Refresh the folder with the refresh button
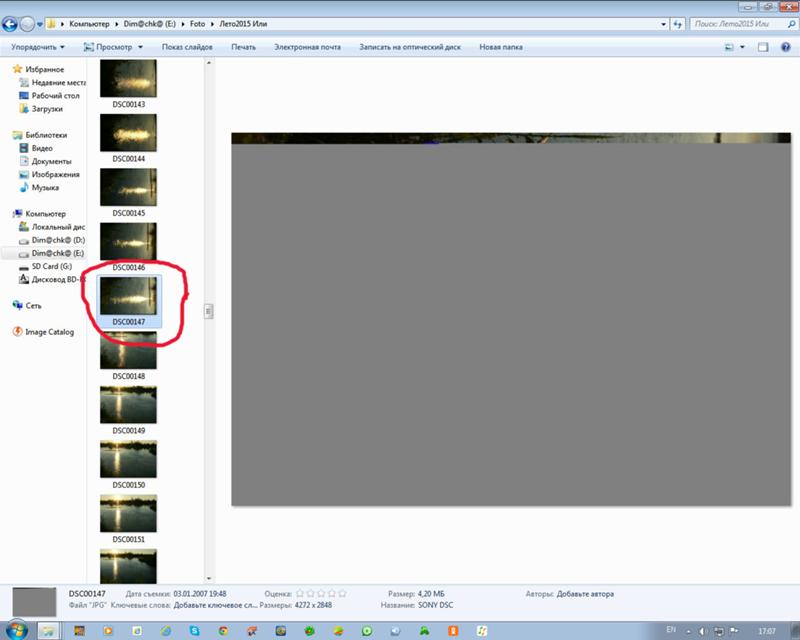The width and height of the screenshot is (800, 640). tap(678, 24)
